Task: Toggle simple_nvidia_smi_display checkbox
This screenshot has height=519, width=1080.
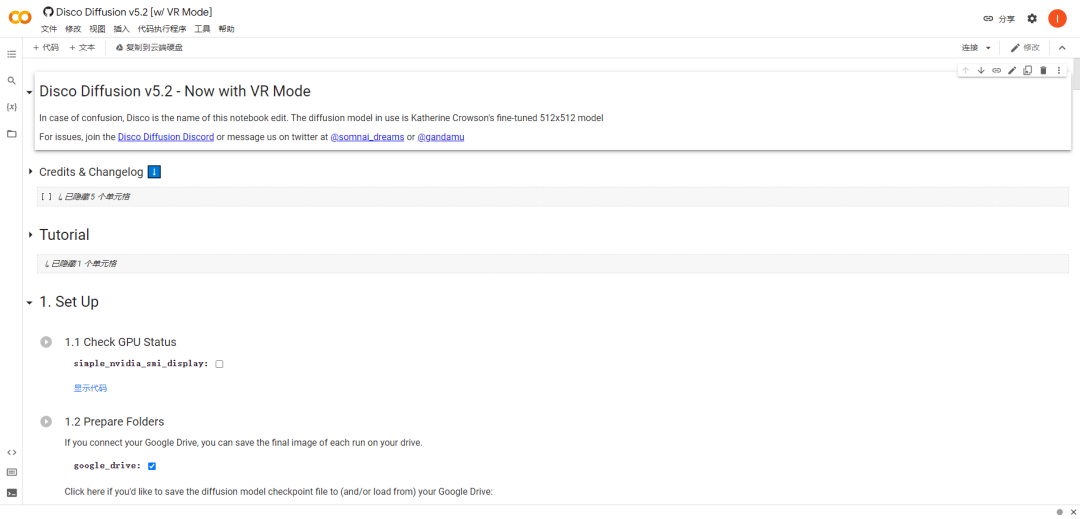Action: pos(219,364)
